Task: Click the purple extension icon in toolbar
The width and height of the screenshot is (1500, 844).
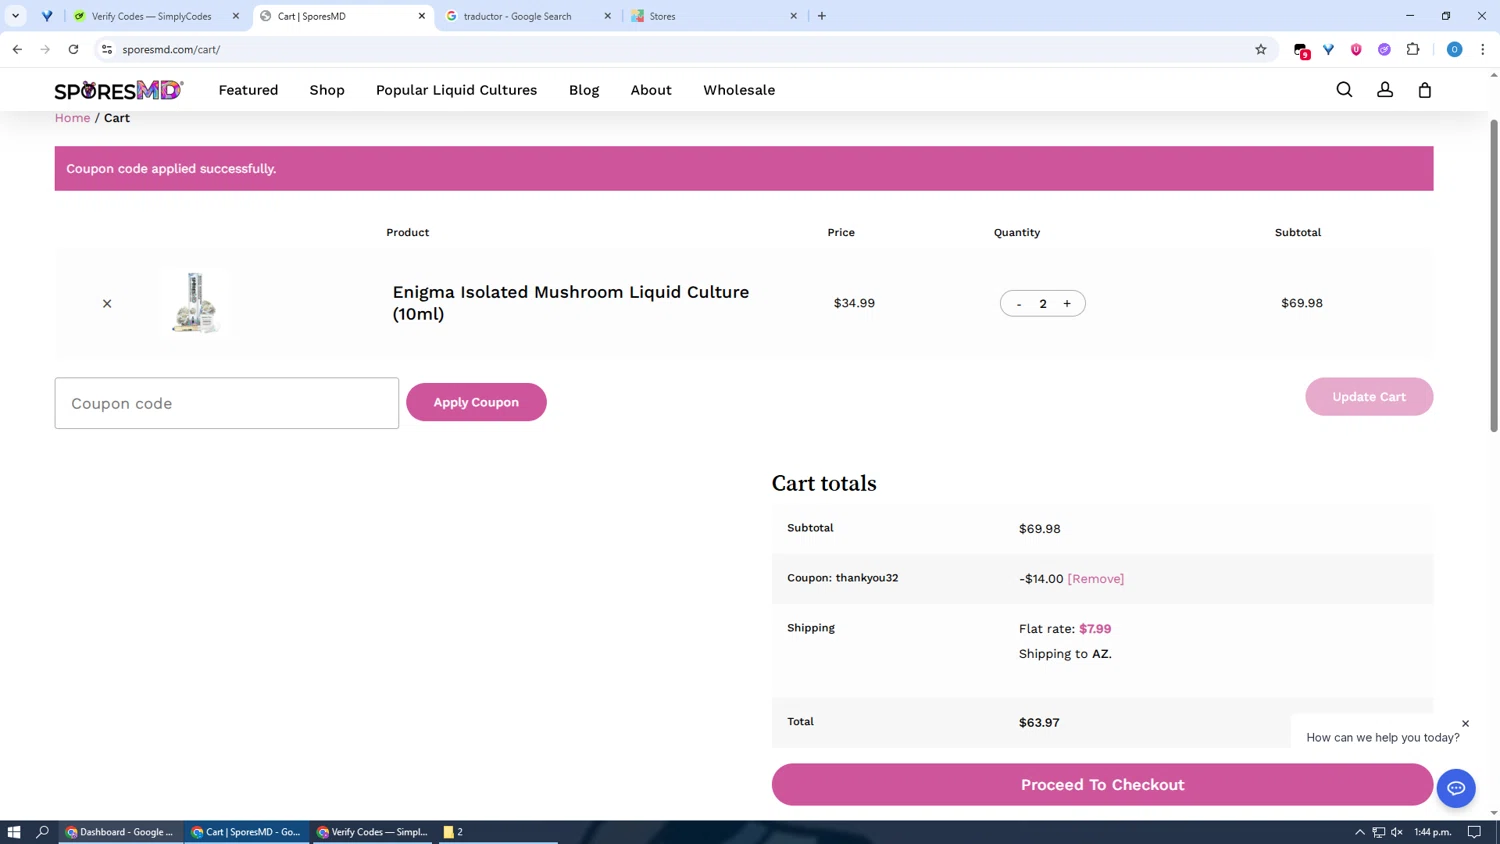Action: 1384,49
